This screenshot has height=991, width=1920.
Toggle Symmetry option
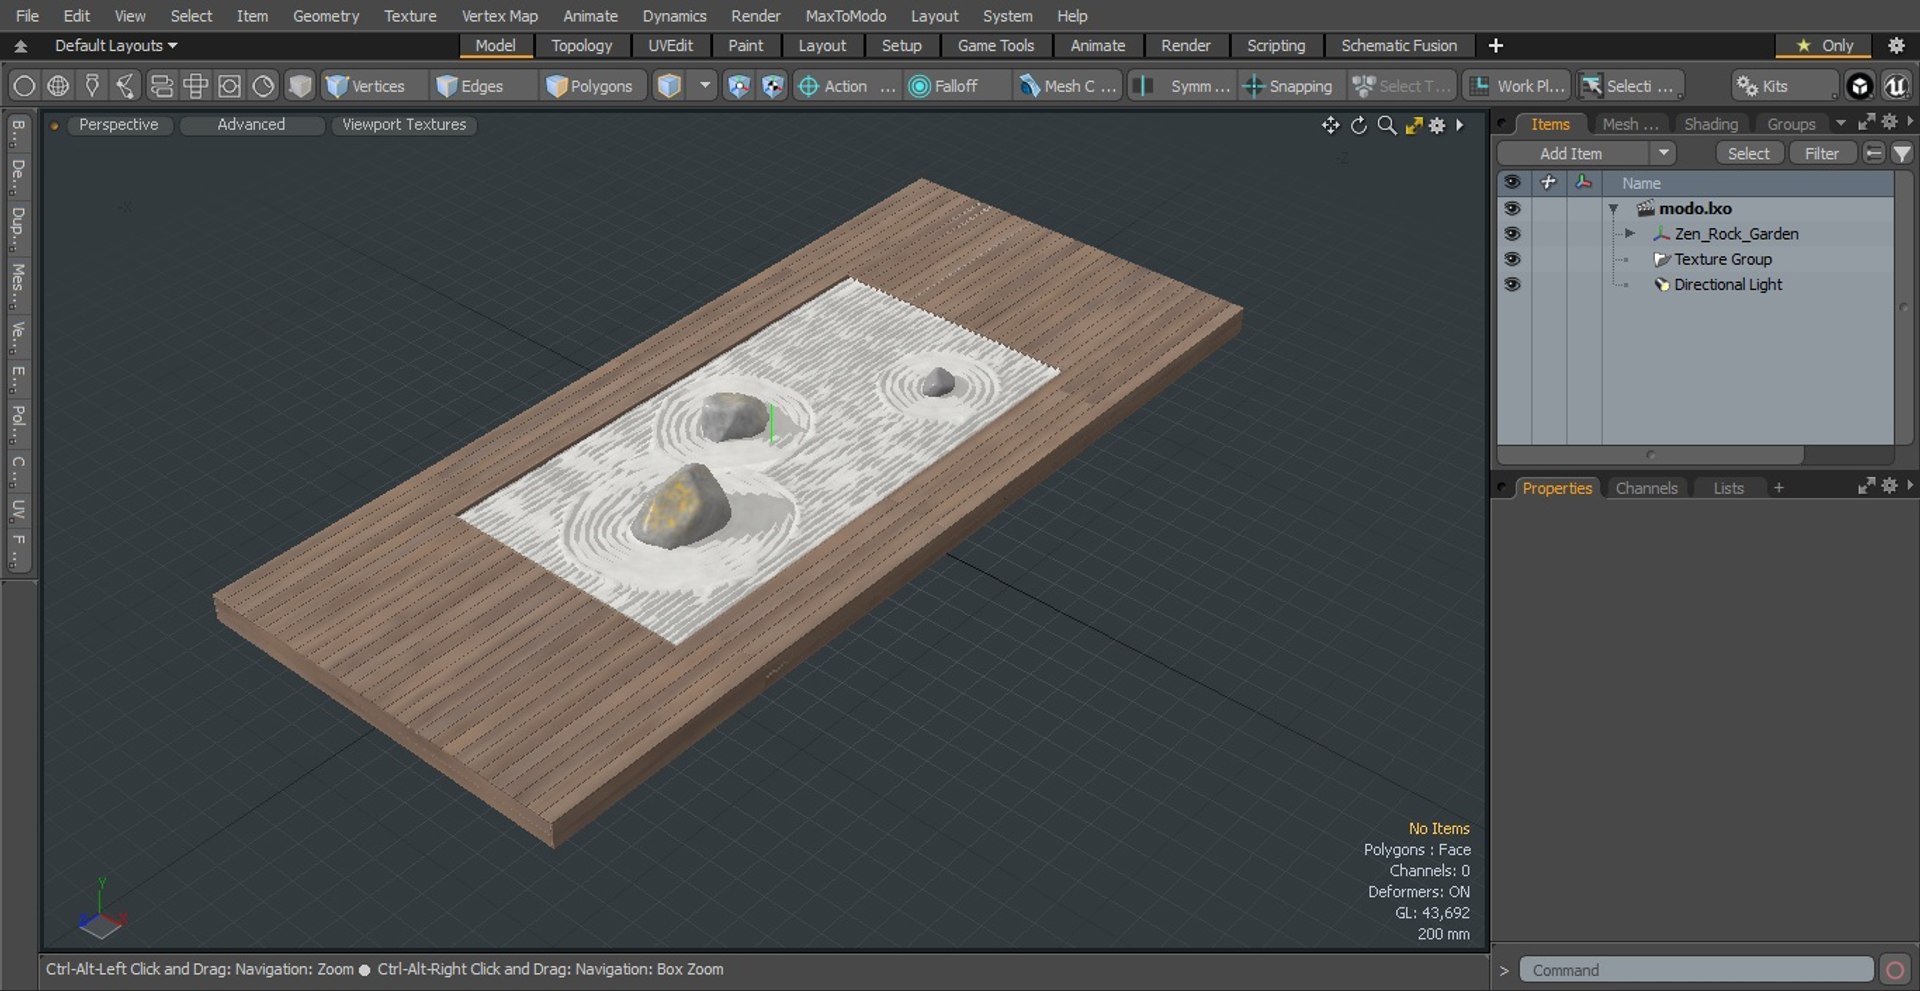click(1184, 86)
